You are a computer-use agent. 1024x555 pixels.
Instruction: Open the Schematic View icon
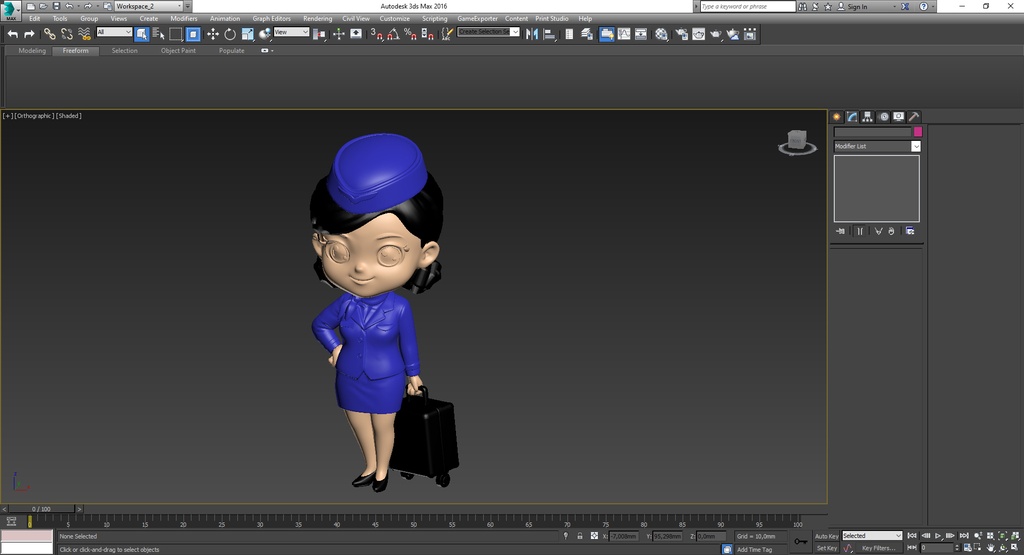coord(641,34)
